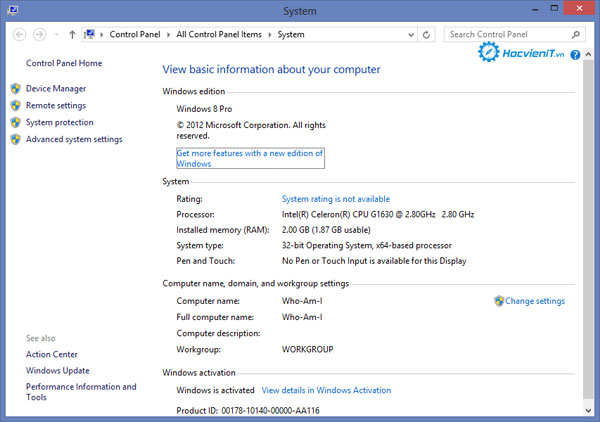600x422 pixels.
Task: Open the address bar history dropdown
Action: (x=411, y=35)
